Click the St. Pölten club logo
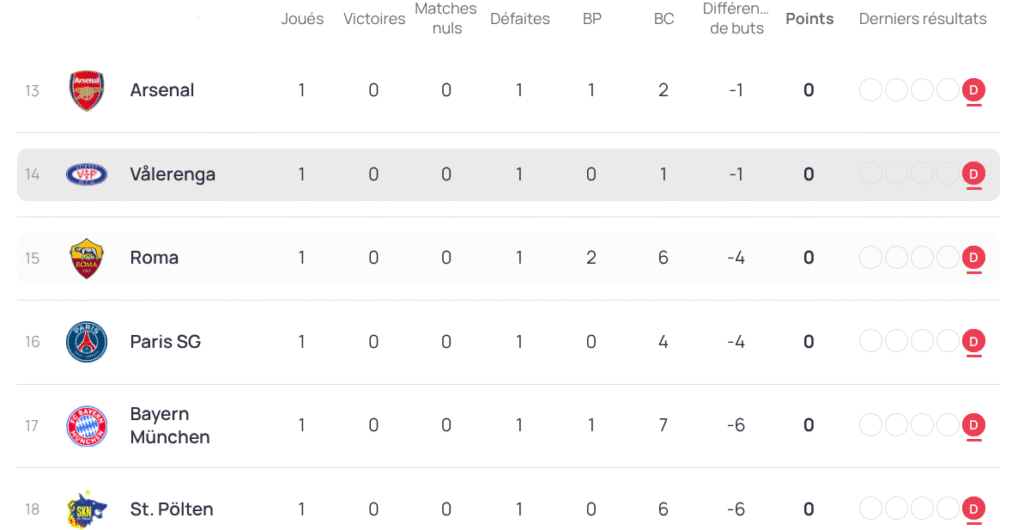This screenshot has height=530, width=1024. (86, 509)
